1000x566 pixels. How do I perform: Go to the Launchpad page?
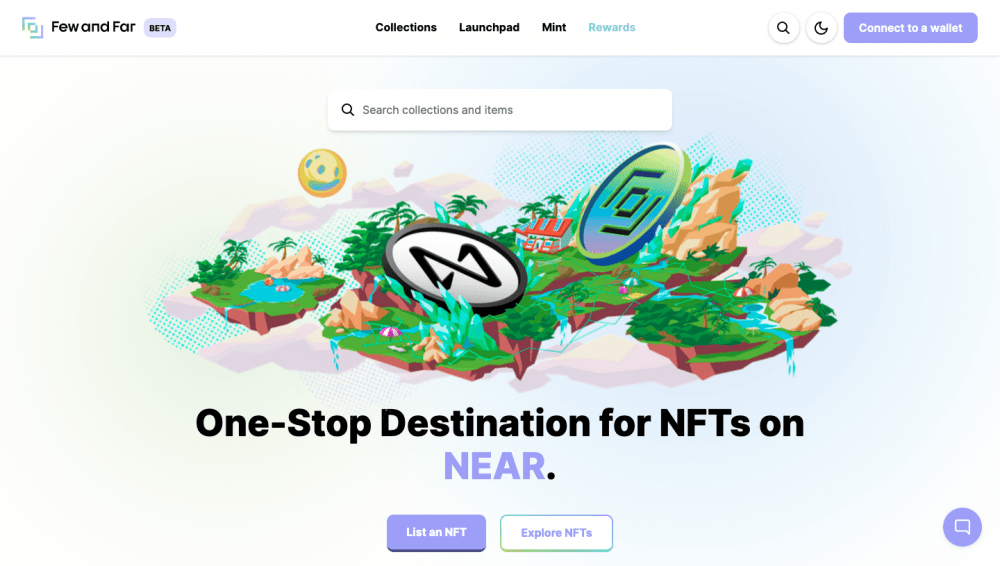(489, 27)
